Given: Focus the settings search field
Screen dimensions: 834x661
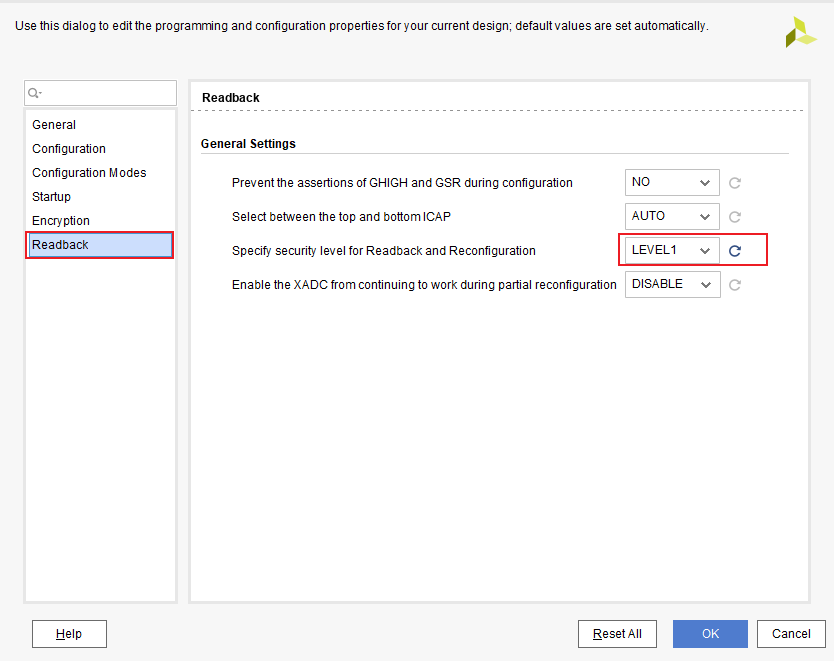Looking at the screenshot, I should coord(100,93).
